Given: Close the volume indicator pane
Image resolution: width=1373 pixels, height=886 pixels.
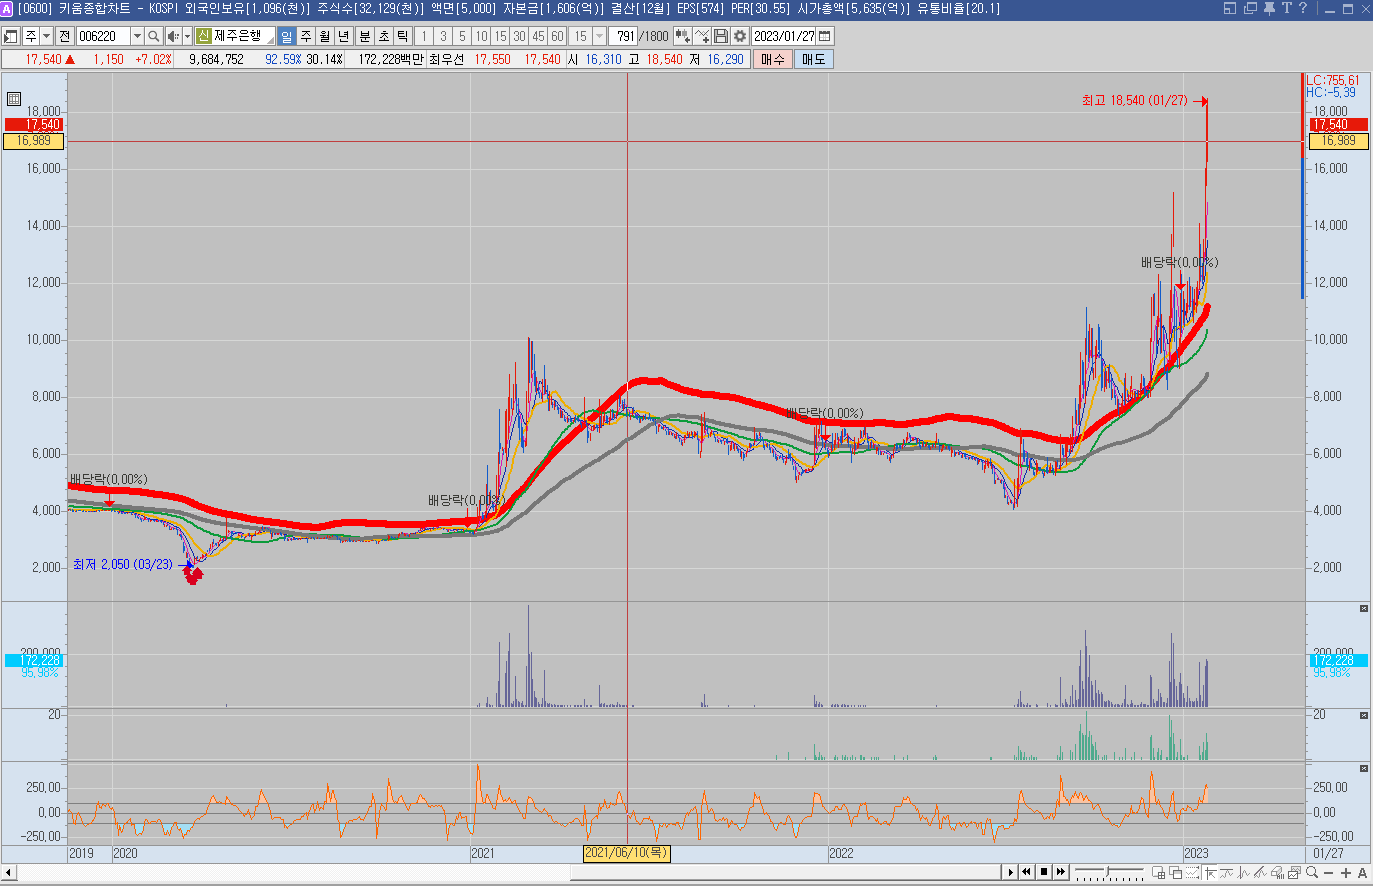Looking at the screenshot, I should (1363, 608).
